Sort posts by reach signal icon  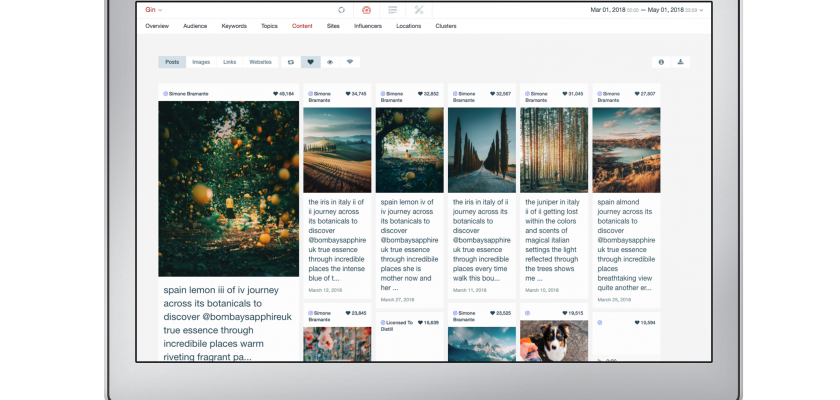tap(350, 62)
